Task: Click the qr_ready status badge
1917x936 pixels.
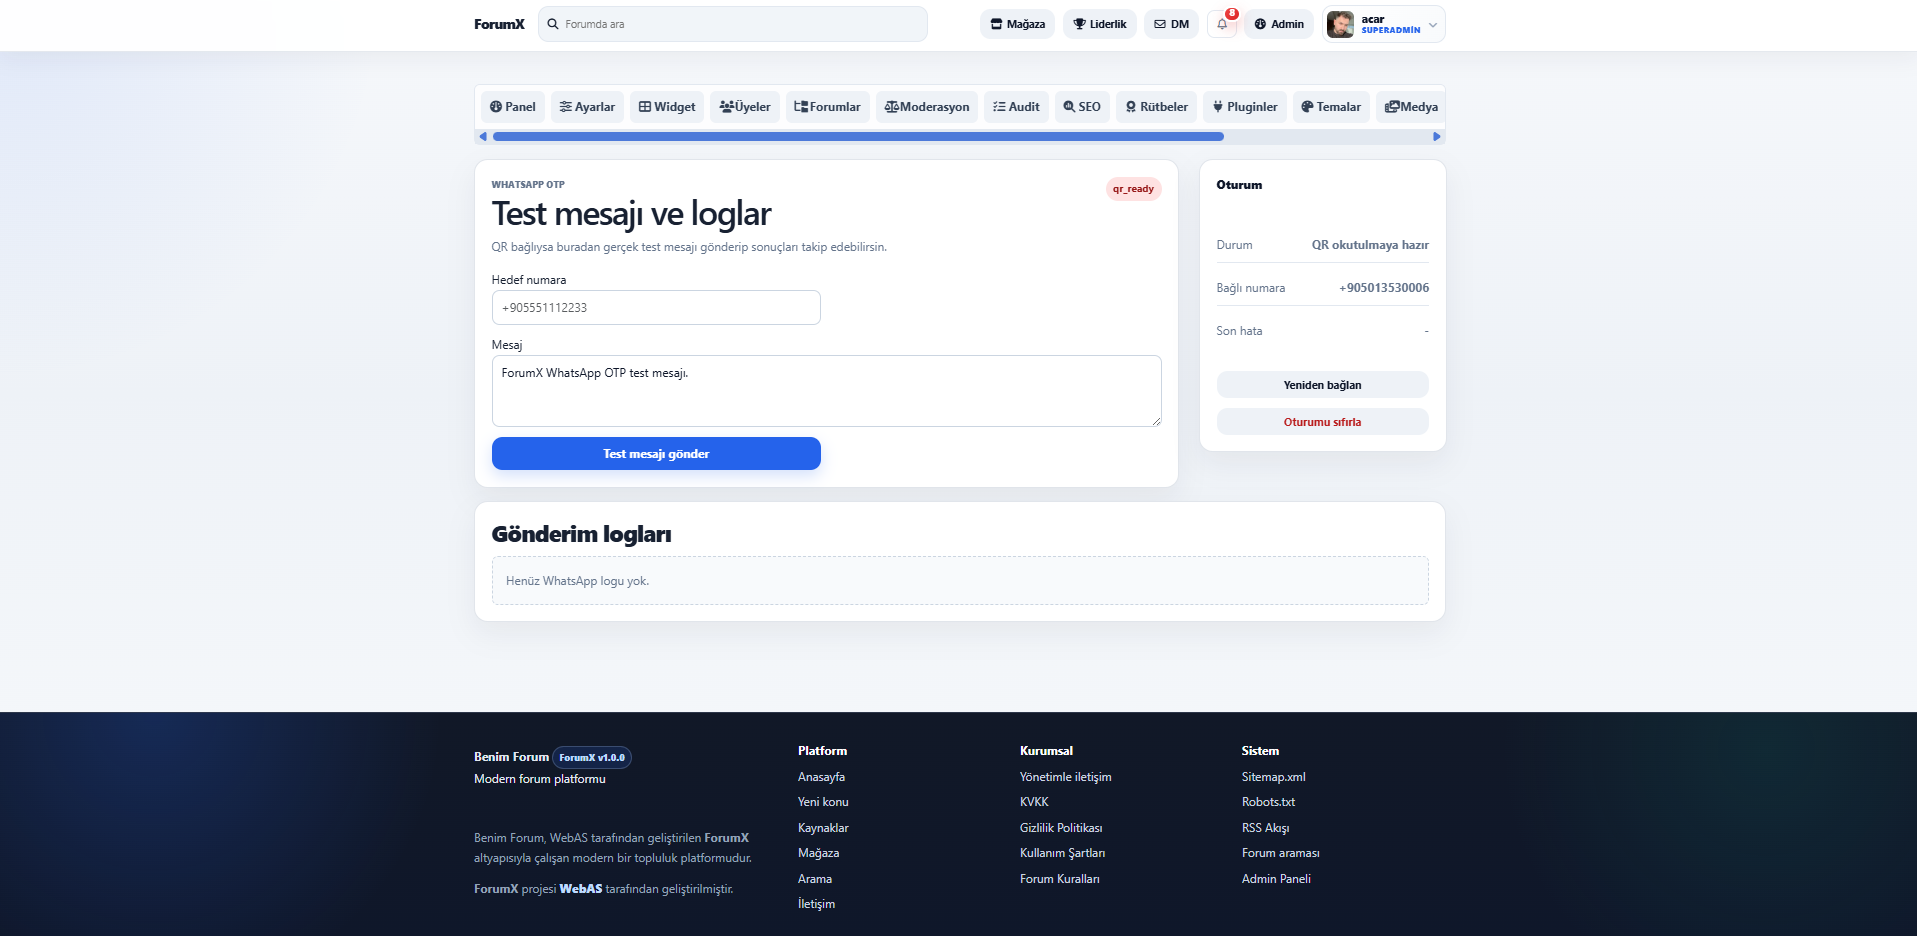Action: click(1133, 189)
